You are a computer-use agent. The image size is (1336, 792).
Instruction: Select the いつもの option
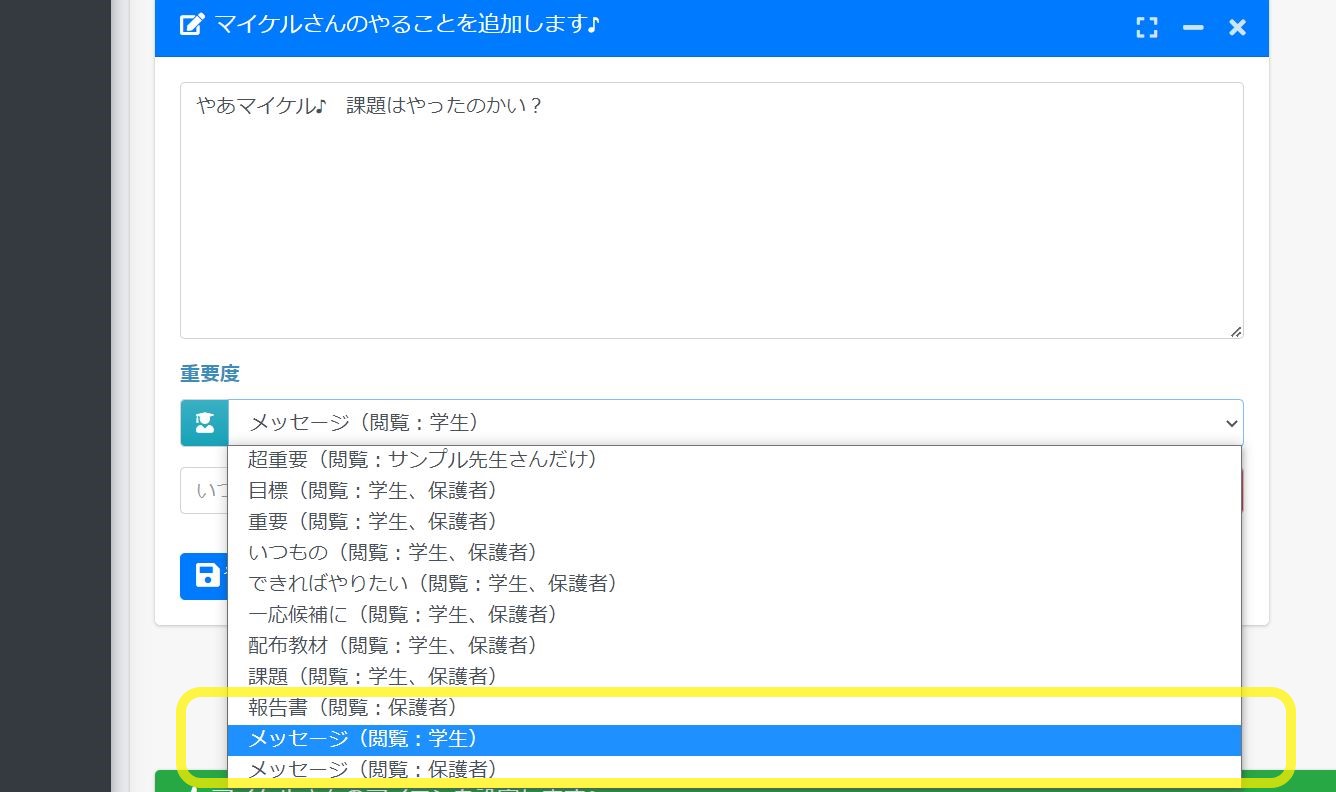tap(392, 552)
